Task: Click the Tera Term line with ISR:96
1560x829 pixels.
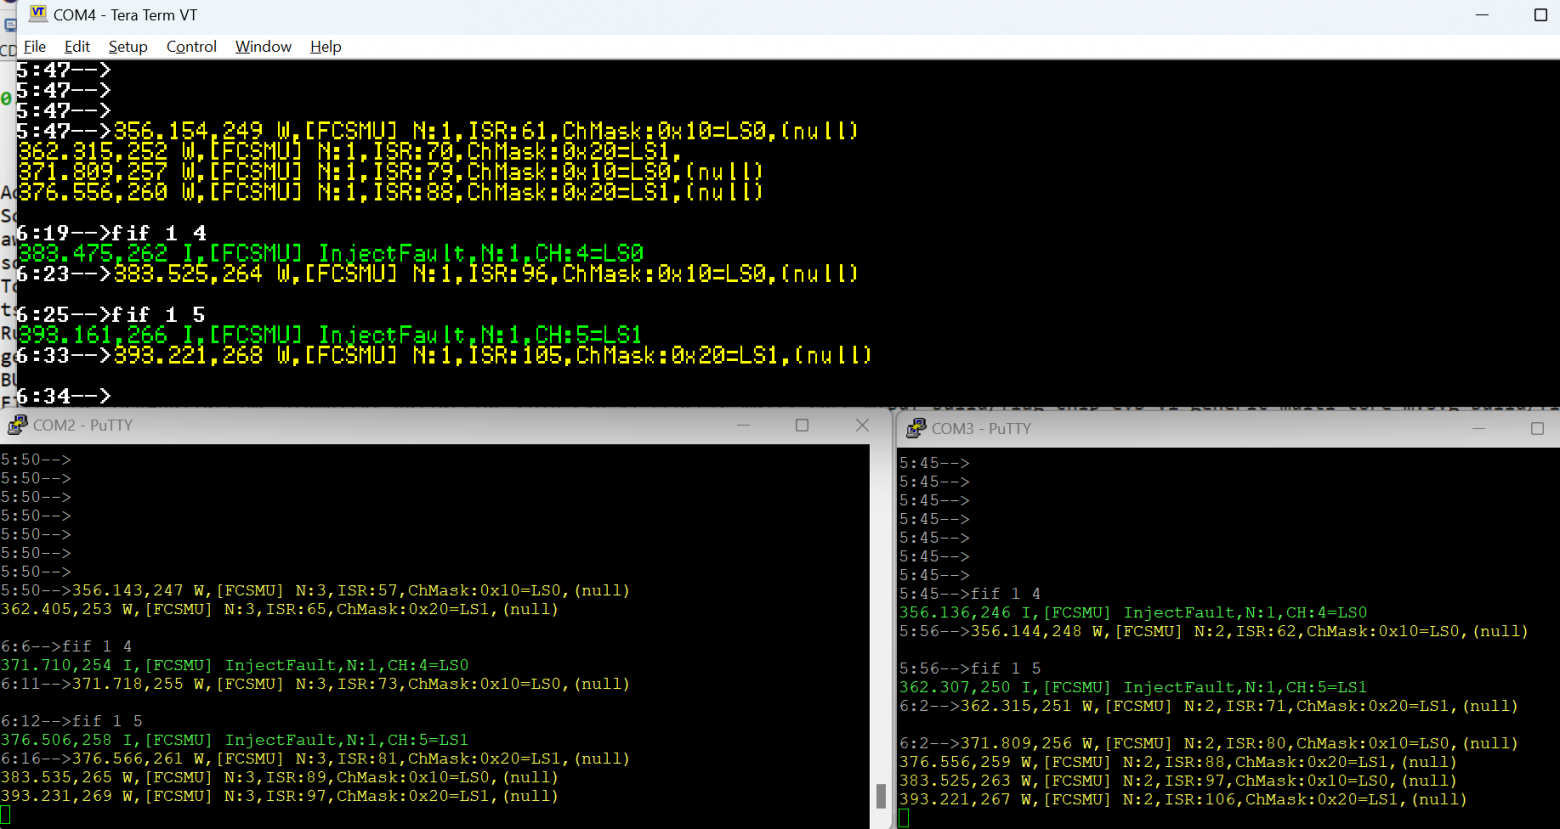Action: 486,274
